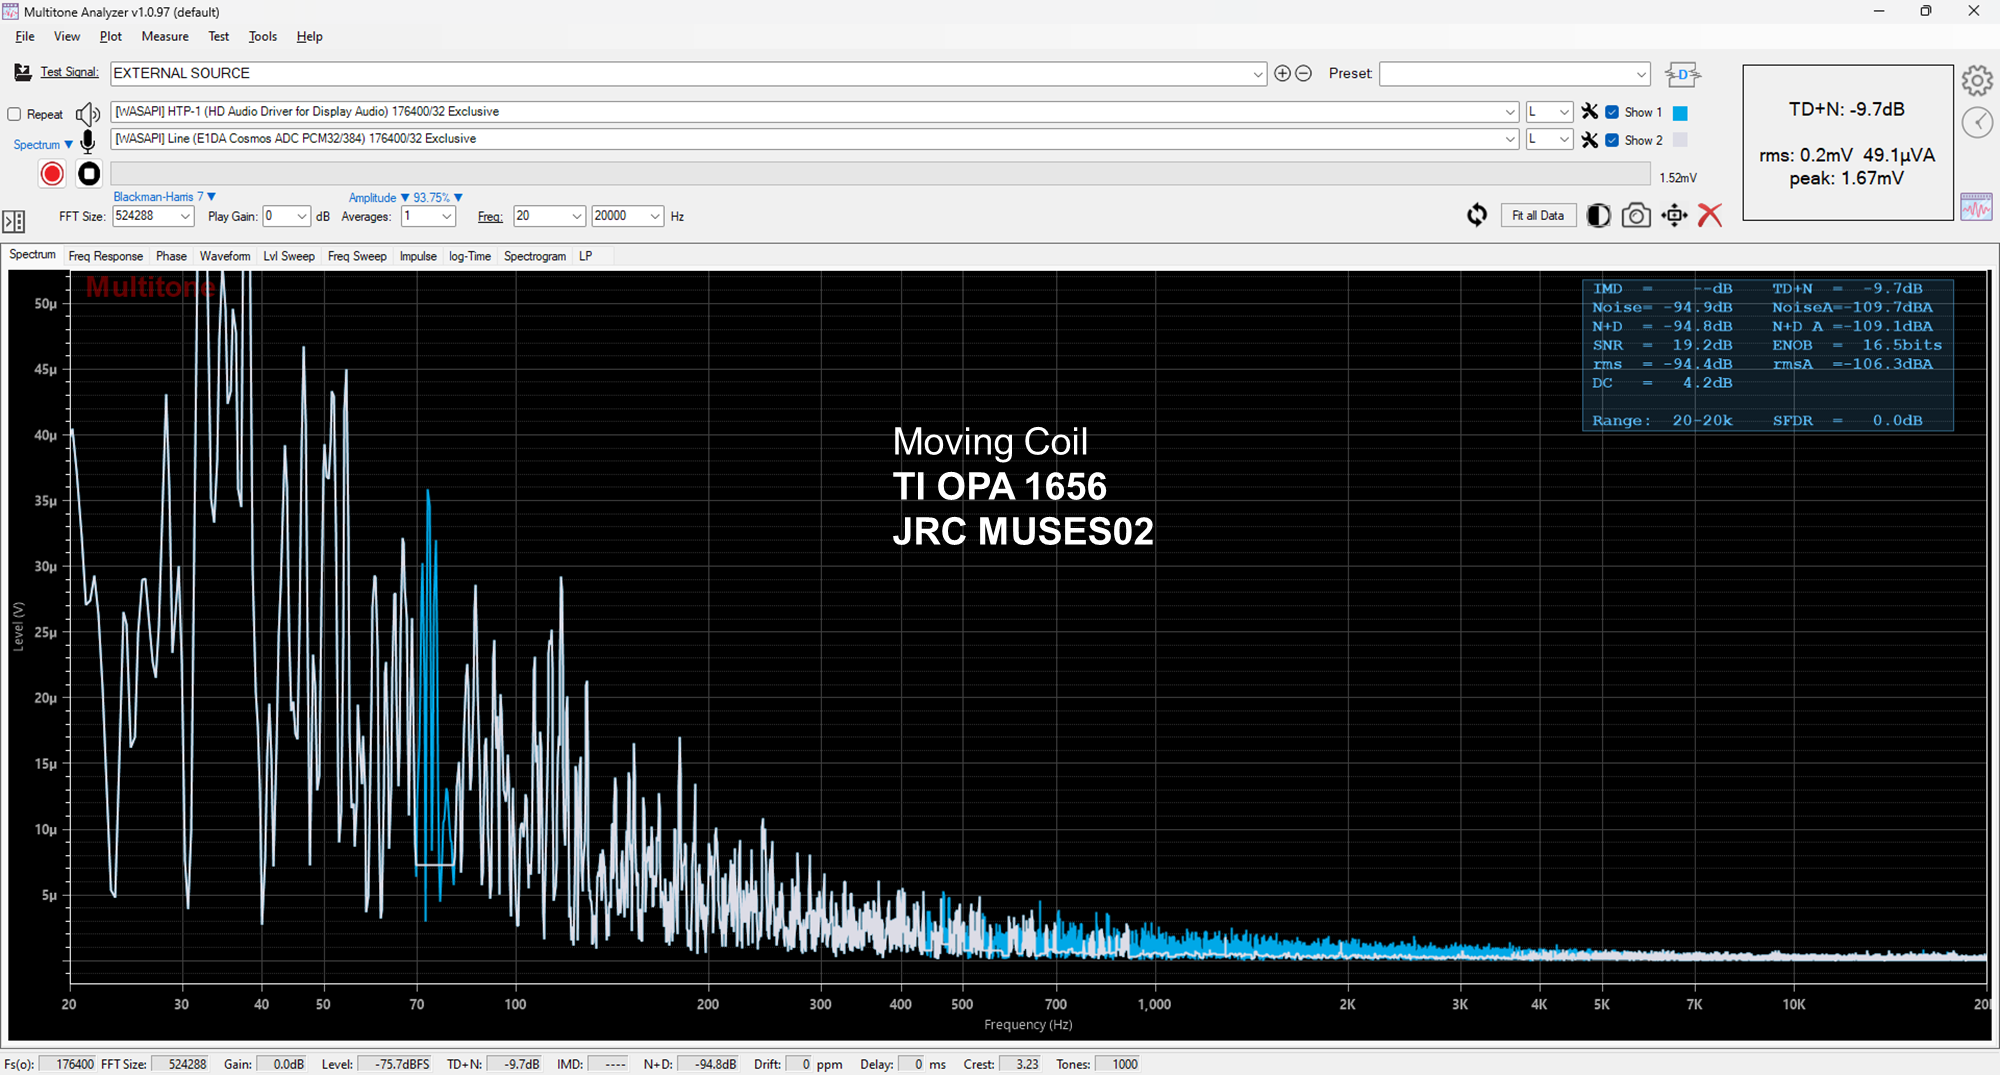Open the high frequency 20000 dropdown
2000x1075 pixels.
655,216
